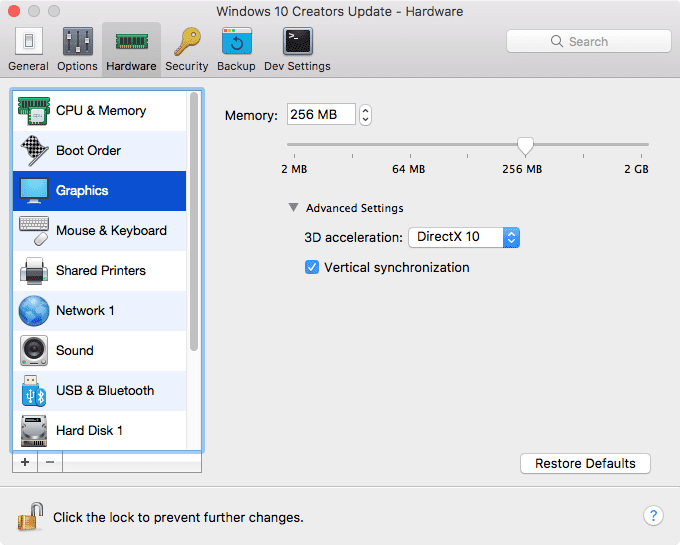The height and width of the screenshot is (545, 680).
Task: Select Network 1 in the sidebar
Action: (100, 310)
